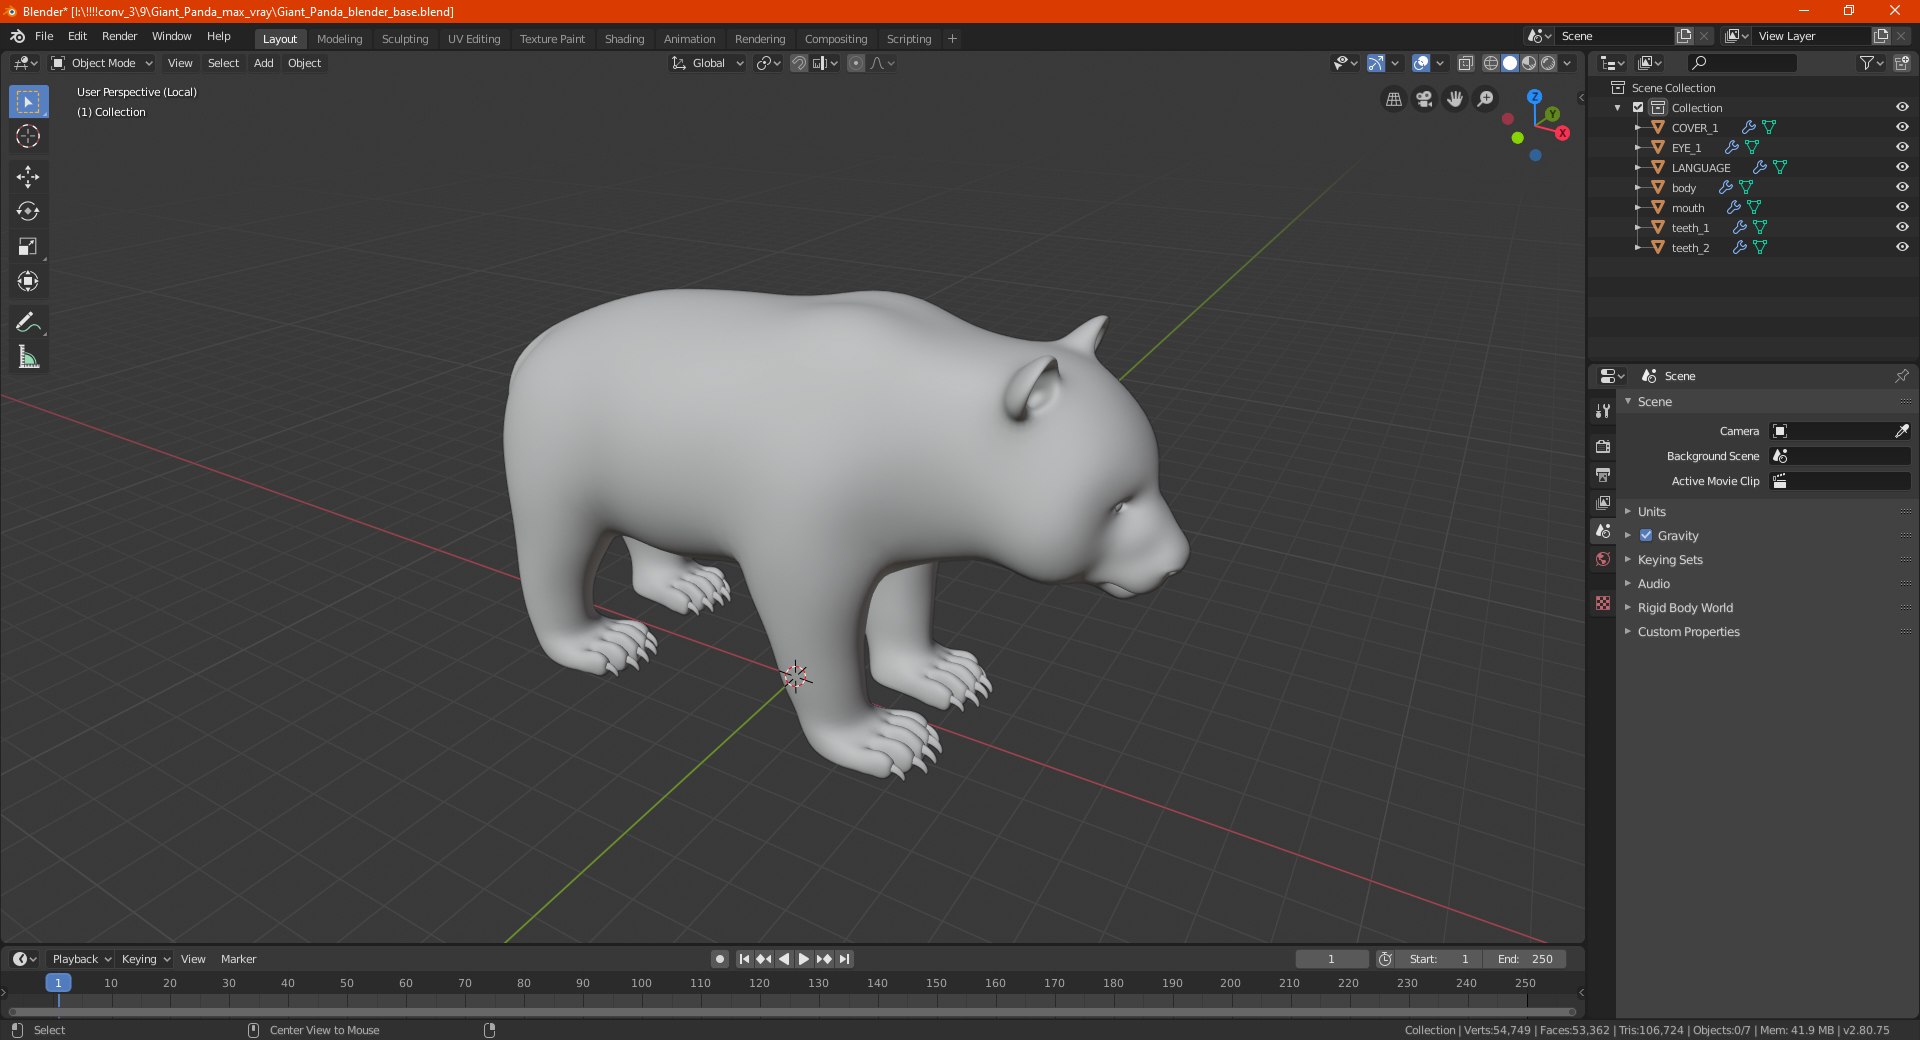Open the Keying dropdown in timeline

tap(146, 959)
